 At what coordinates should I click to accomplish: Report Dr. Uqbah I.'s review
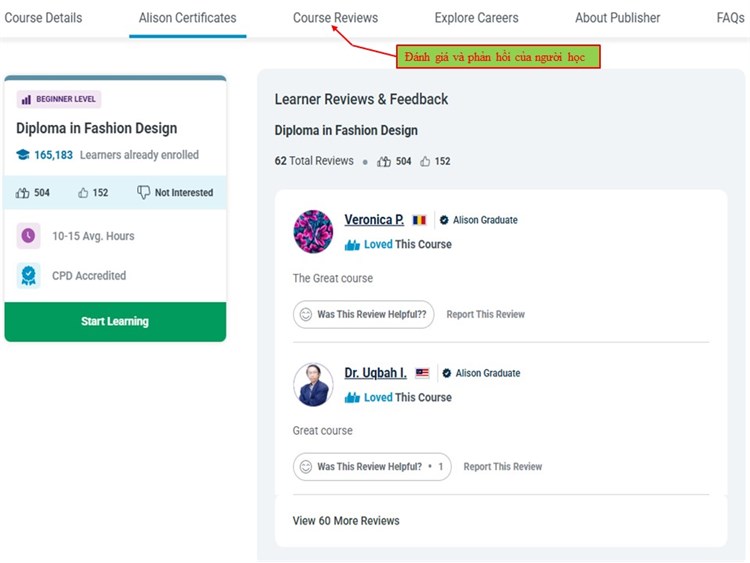(502, 467)
